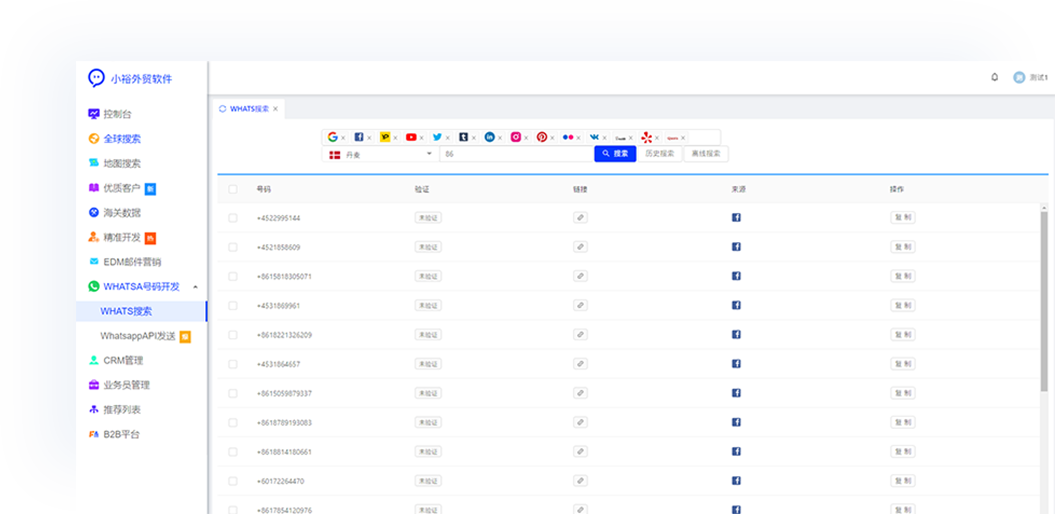The height and width of the screenshot is (514, 1055).
Task: Check the row for +8615818305071
Action: 233,277
